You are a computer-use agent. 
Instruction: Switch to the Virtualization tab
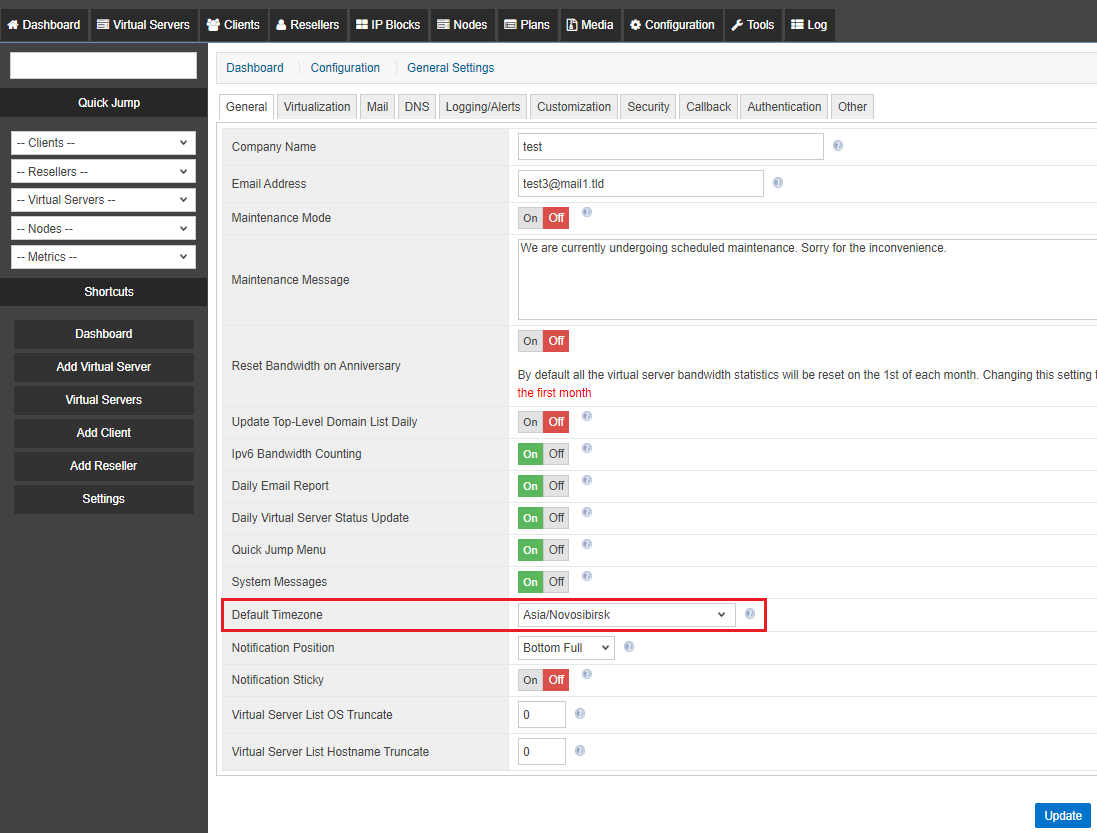[317, 107]
